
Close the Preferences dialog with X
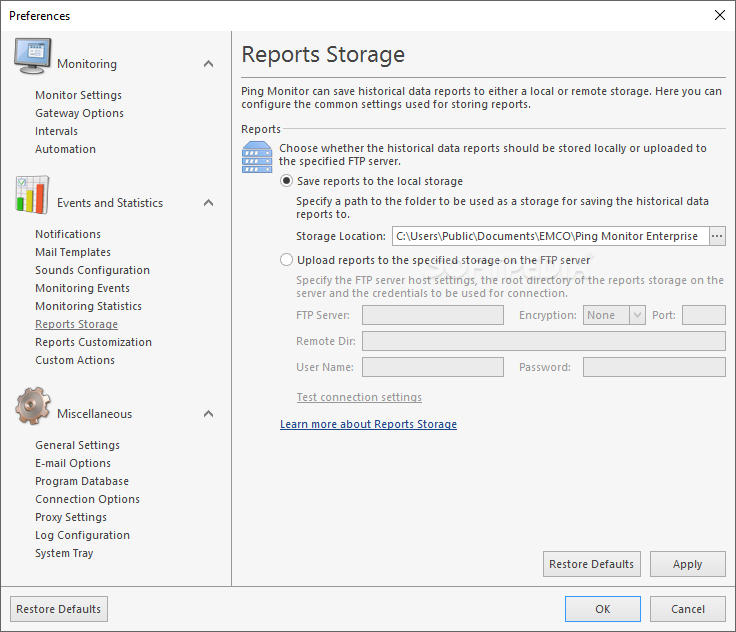(719, 15)
